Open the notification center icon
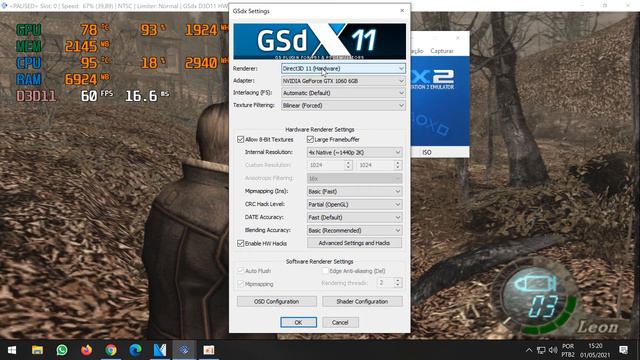This screenshot has width=640, height=360. click(x=623, y=350)
